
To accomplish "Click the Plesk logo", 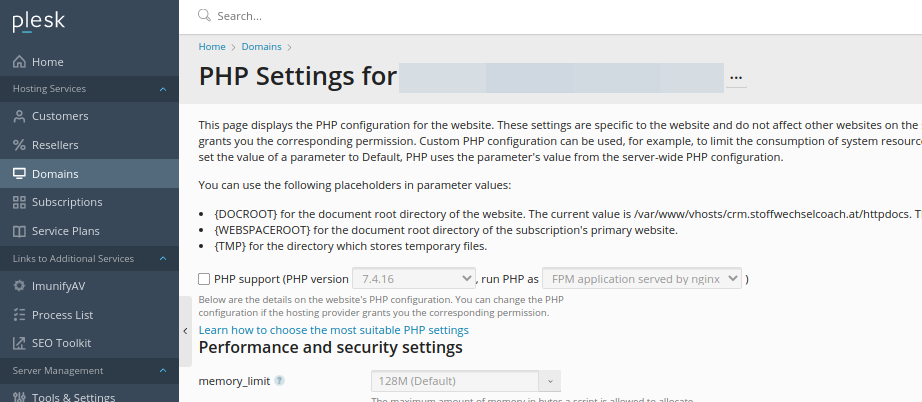I will pos(38,22).
